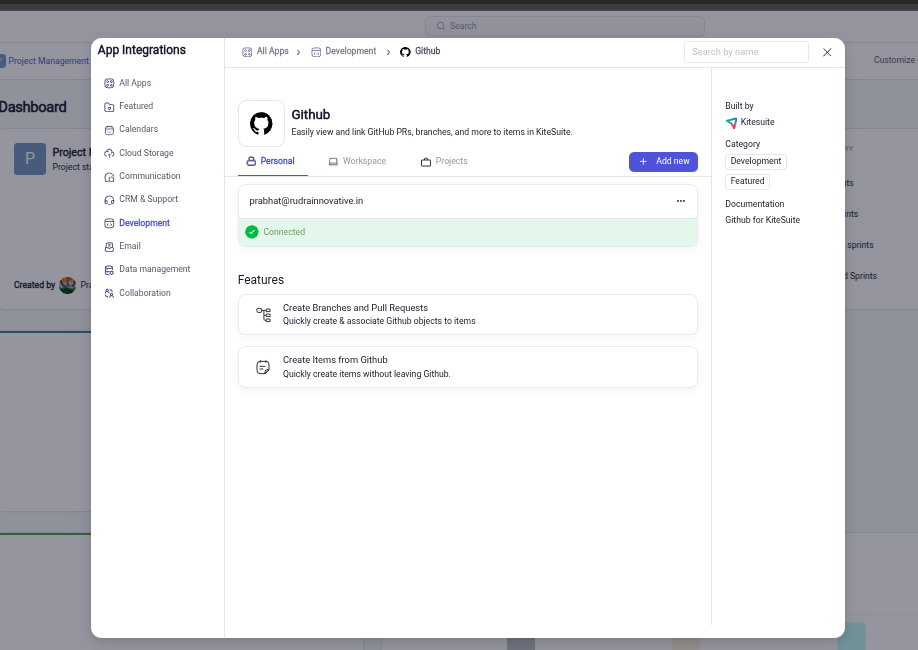918x650 pixels.
Task: Click the search magnifier icon in top bar
Action: [x=441, y=26]
